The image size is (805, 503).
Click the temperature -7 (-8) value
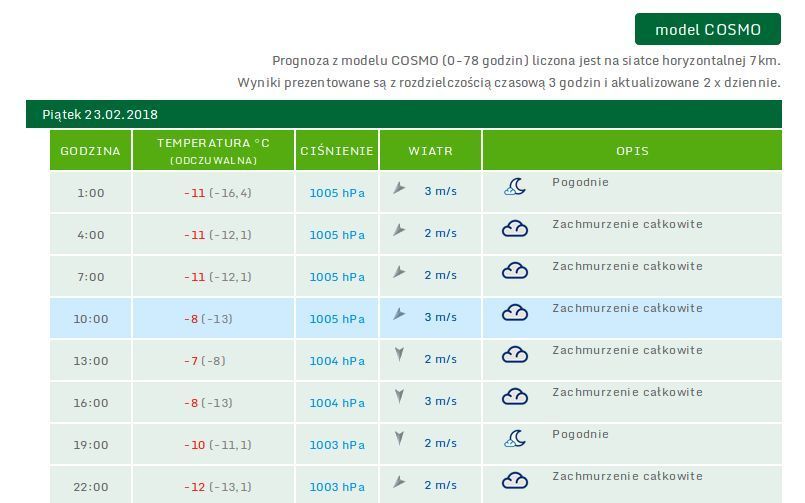click(204, 361)
